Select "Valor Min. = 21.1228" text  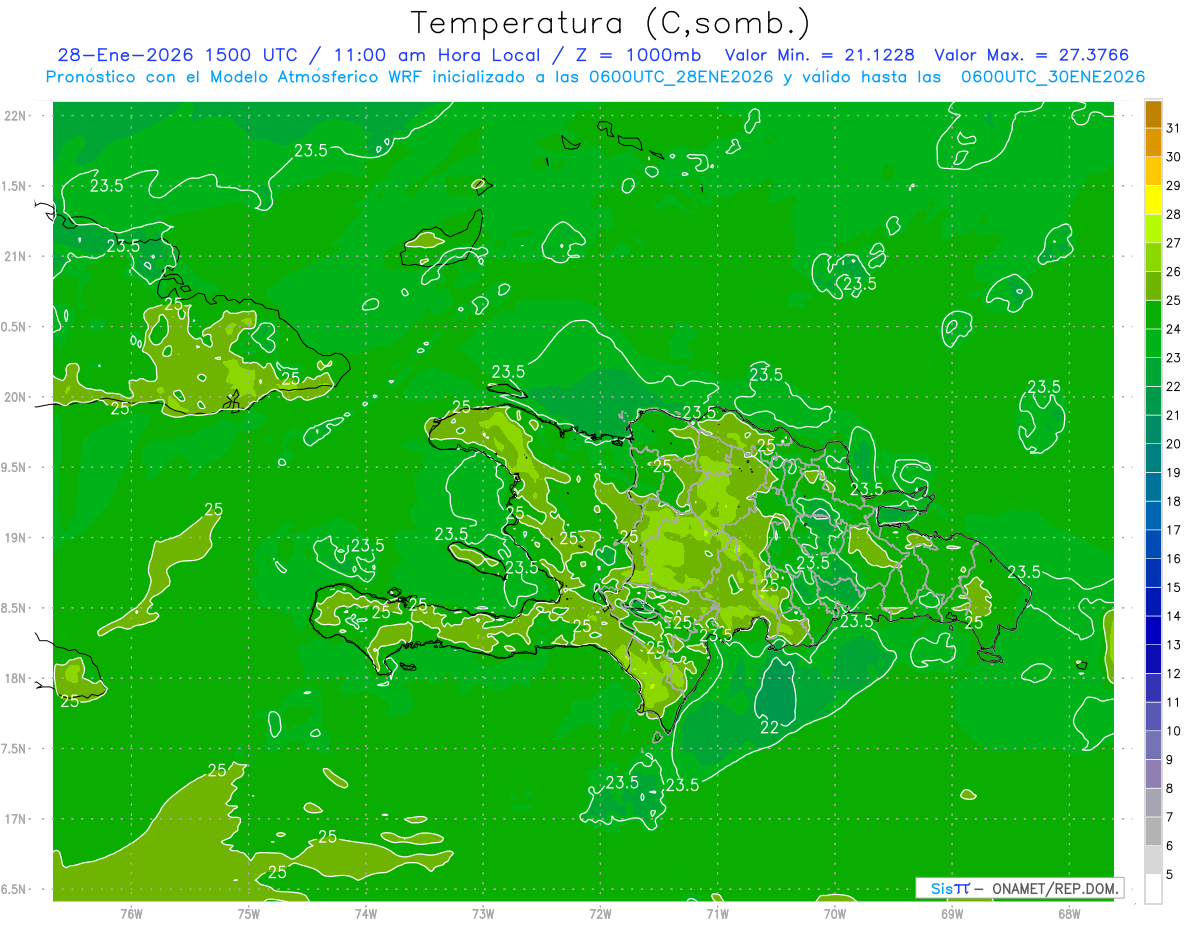(x=820, y=55)
